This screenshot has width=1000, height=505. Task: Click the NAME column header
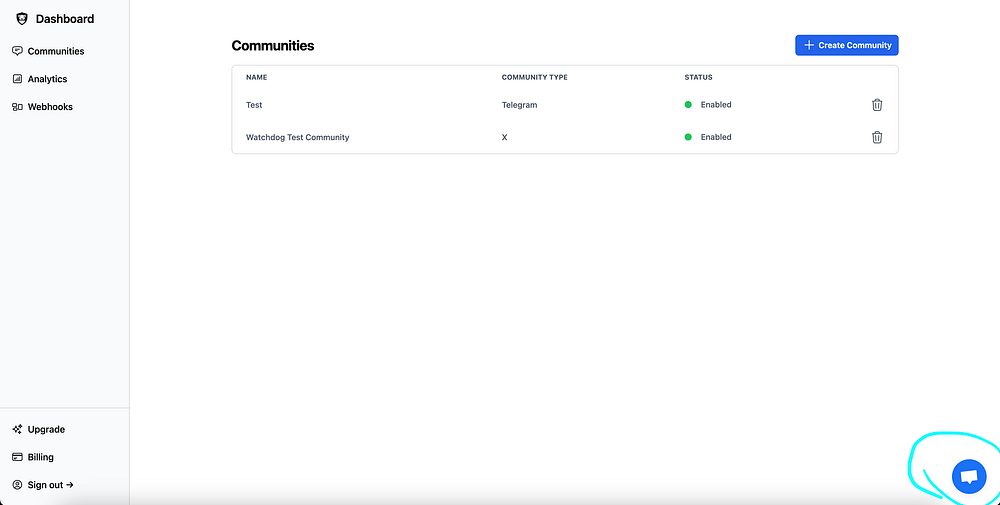tap(256, 77)
